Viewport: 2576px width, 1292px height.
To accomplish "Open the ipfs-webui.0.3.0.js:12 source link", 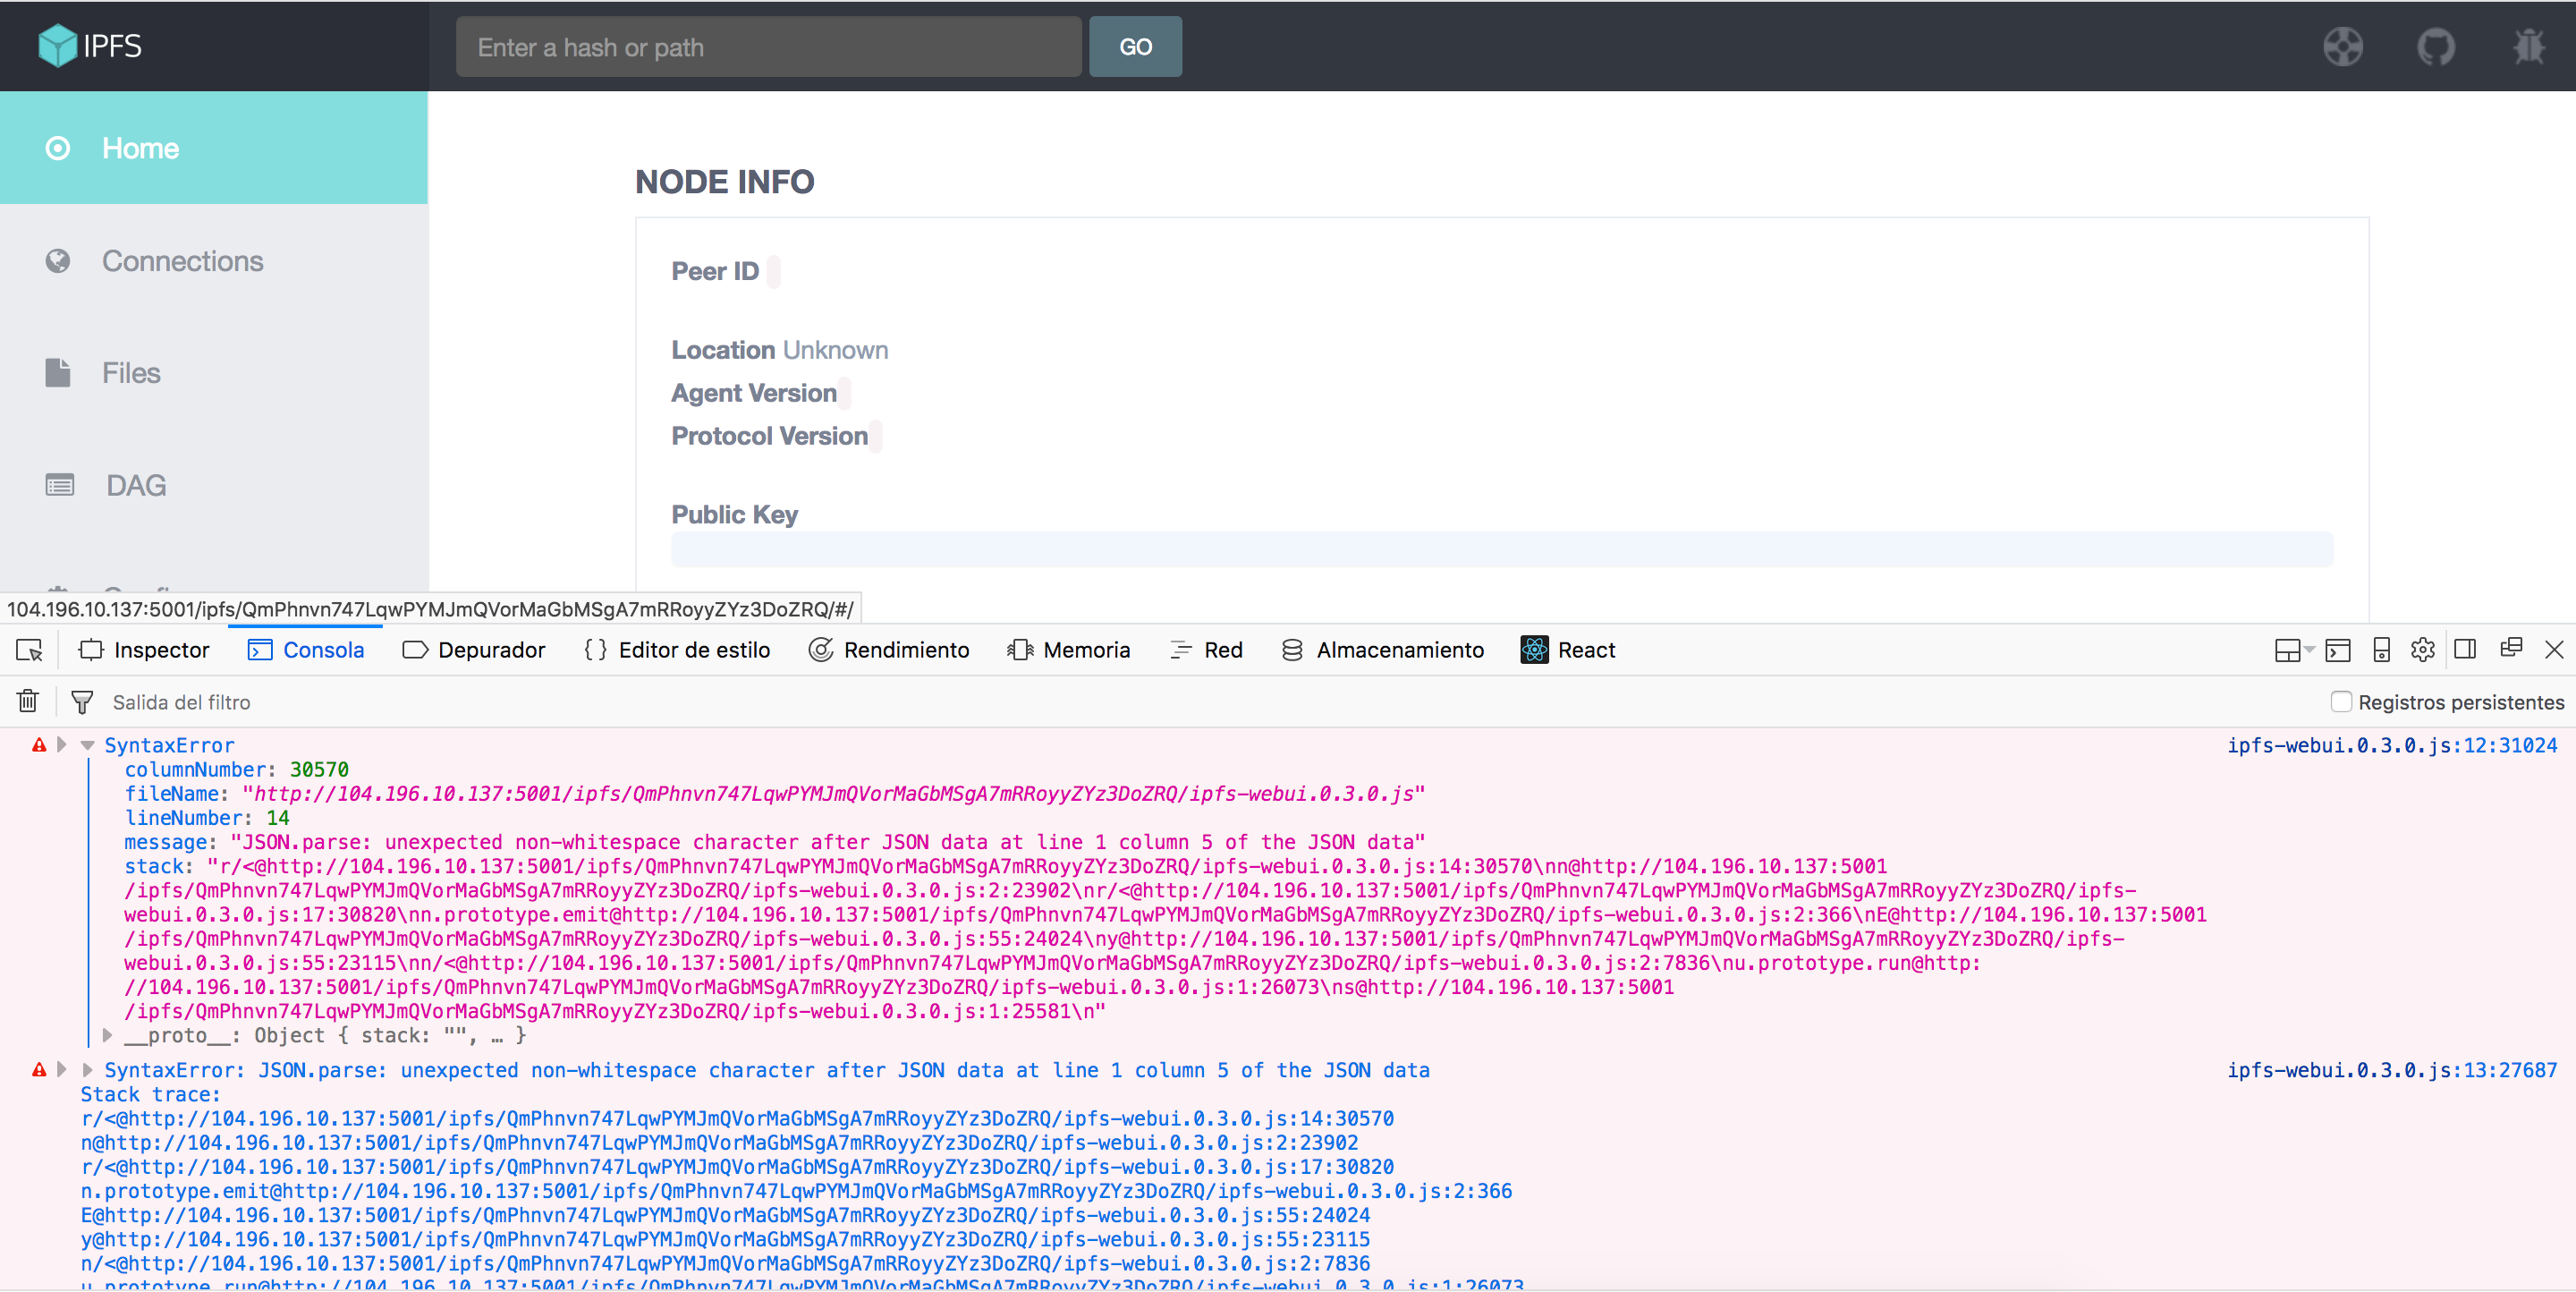I will click(2392, 745).
